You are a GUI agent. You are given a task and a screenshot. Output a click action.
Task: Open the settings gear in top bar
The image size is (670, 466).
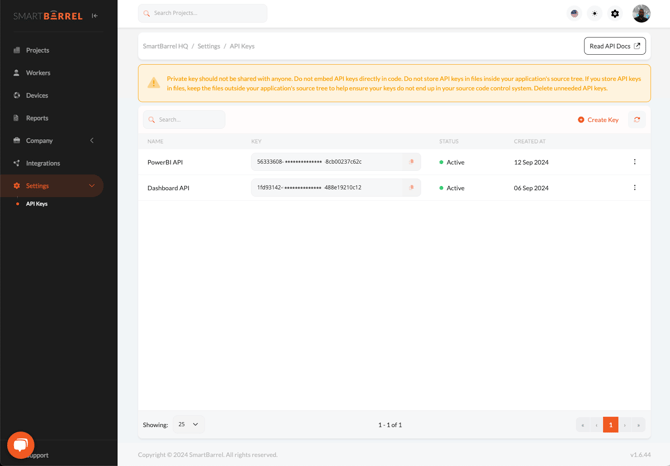pyautogui.click(x=615, y=14)
